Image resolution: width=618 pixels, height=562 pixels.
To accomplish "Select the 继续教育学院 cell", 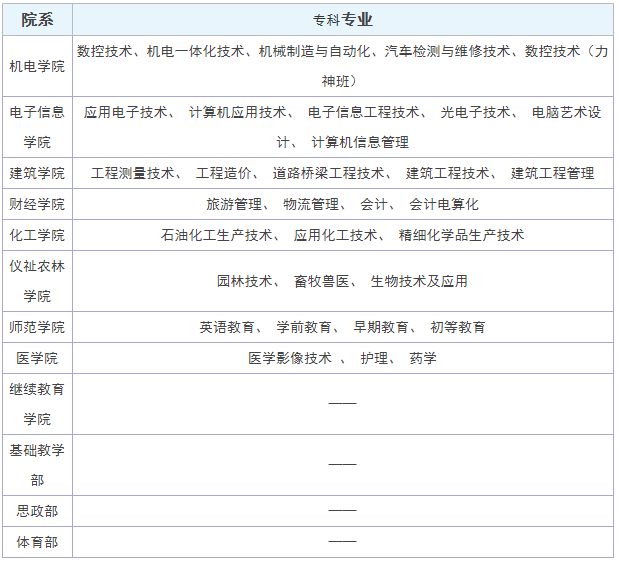I will pos(37,403).
